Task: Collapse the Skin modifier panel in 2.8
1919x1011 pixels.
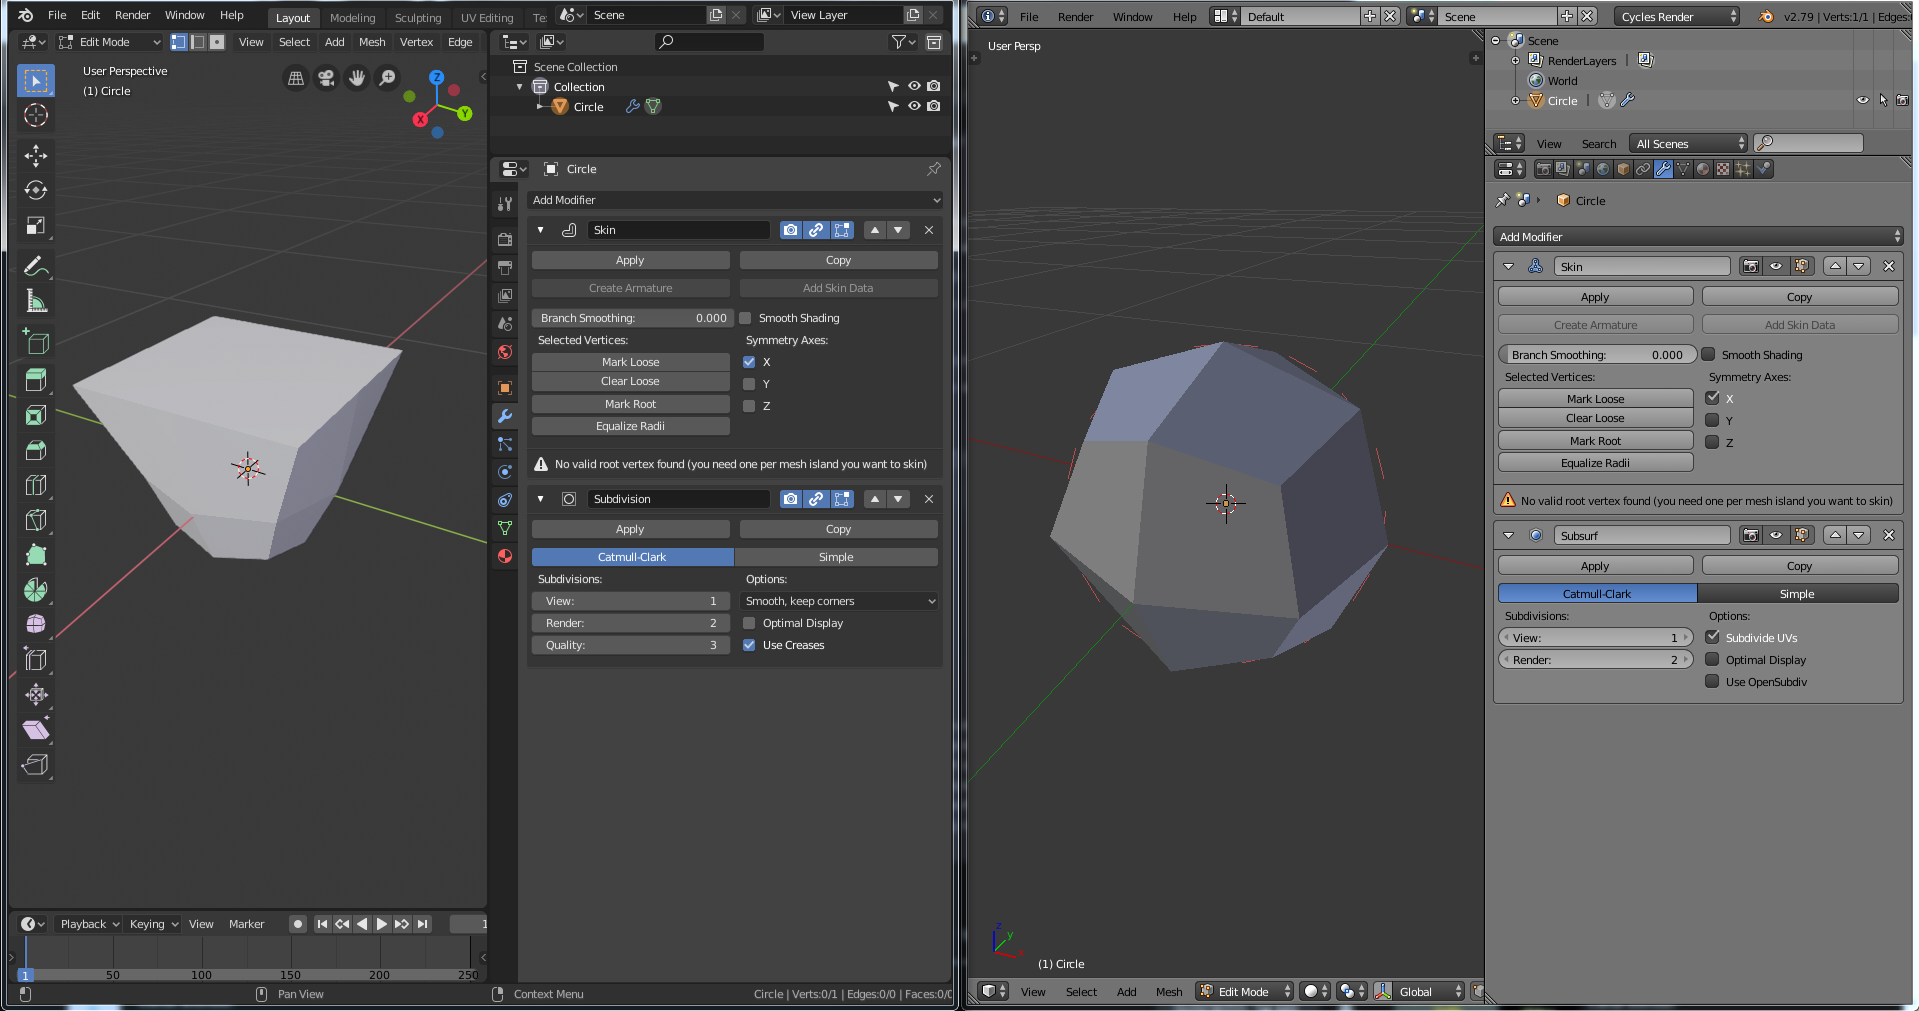Action: (541, 230)
